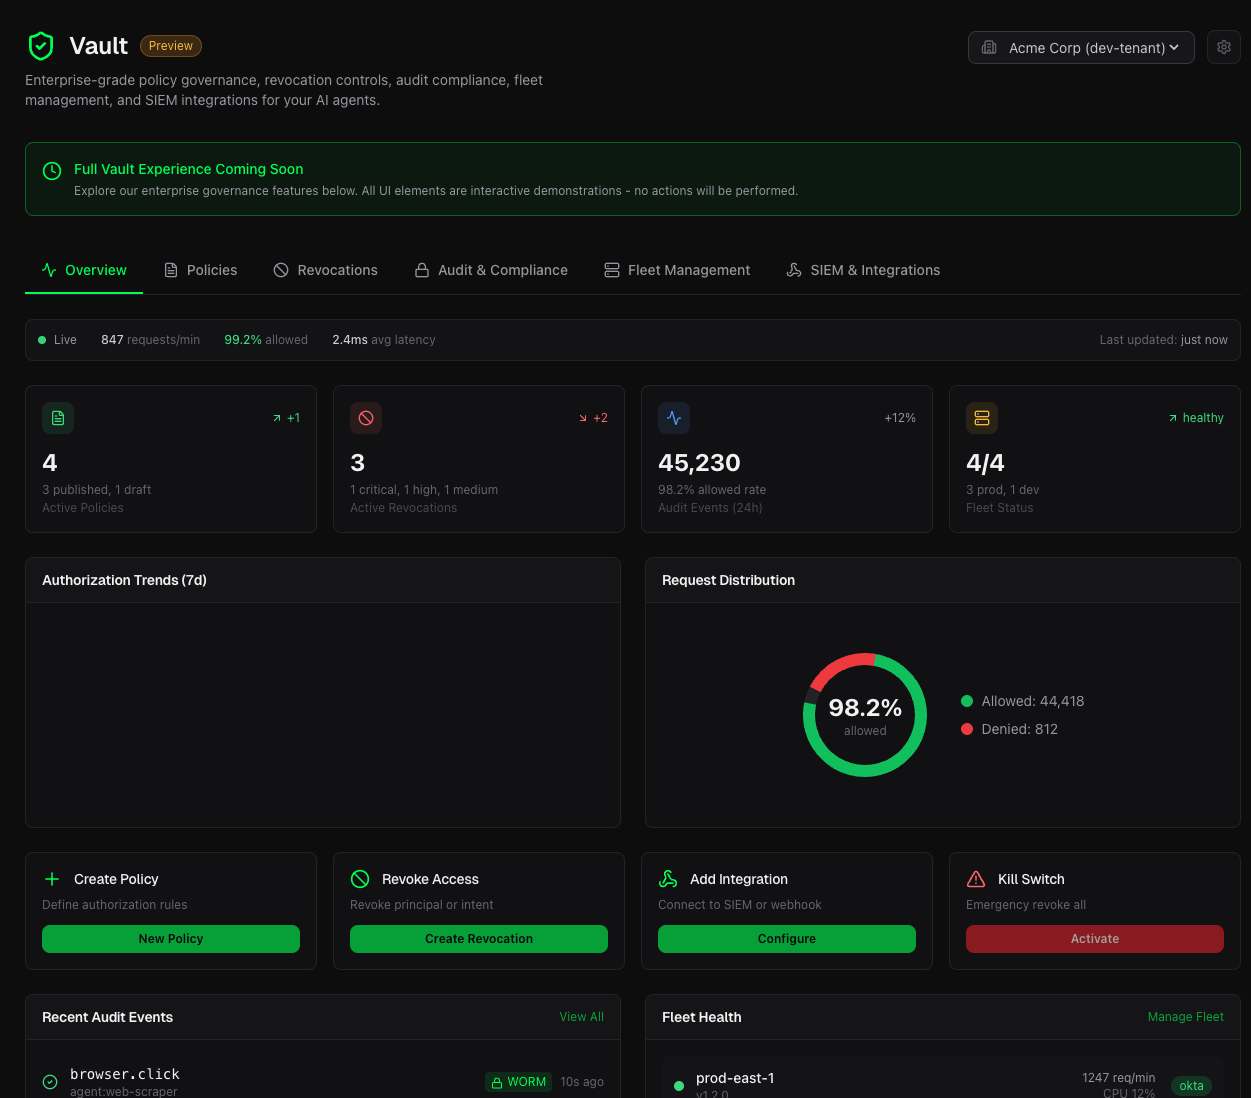1251x1098 pixels.
Task: Click the Add Integration webhook icon
Action: pyautogui.click(x=668, y=879)
